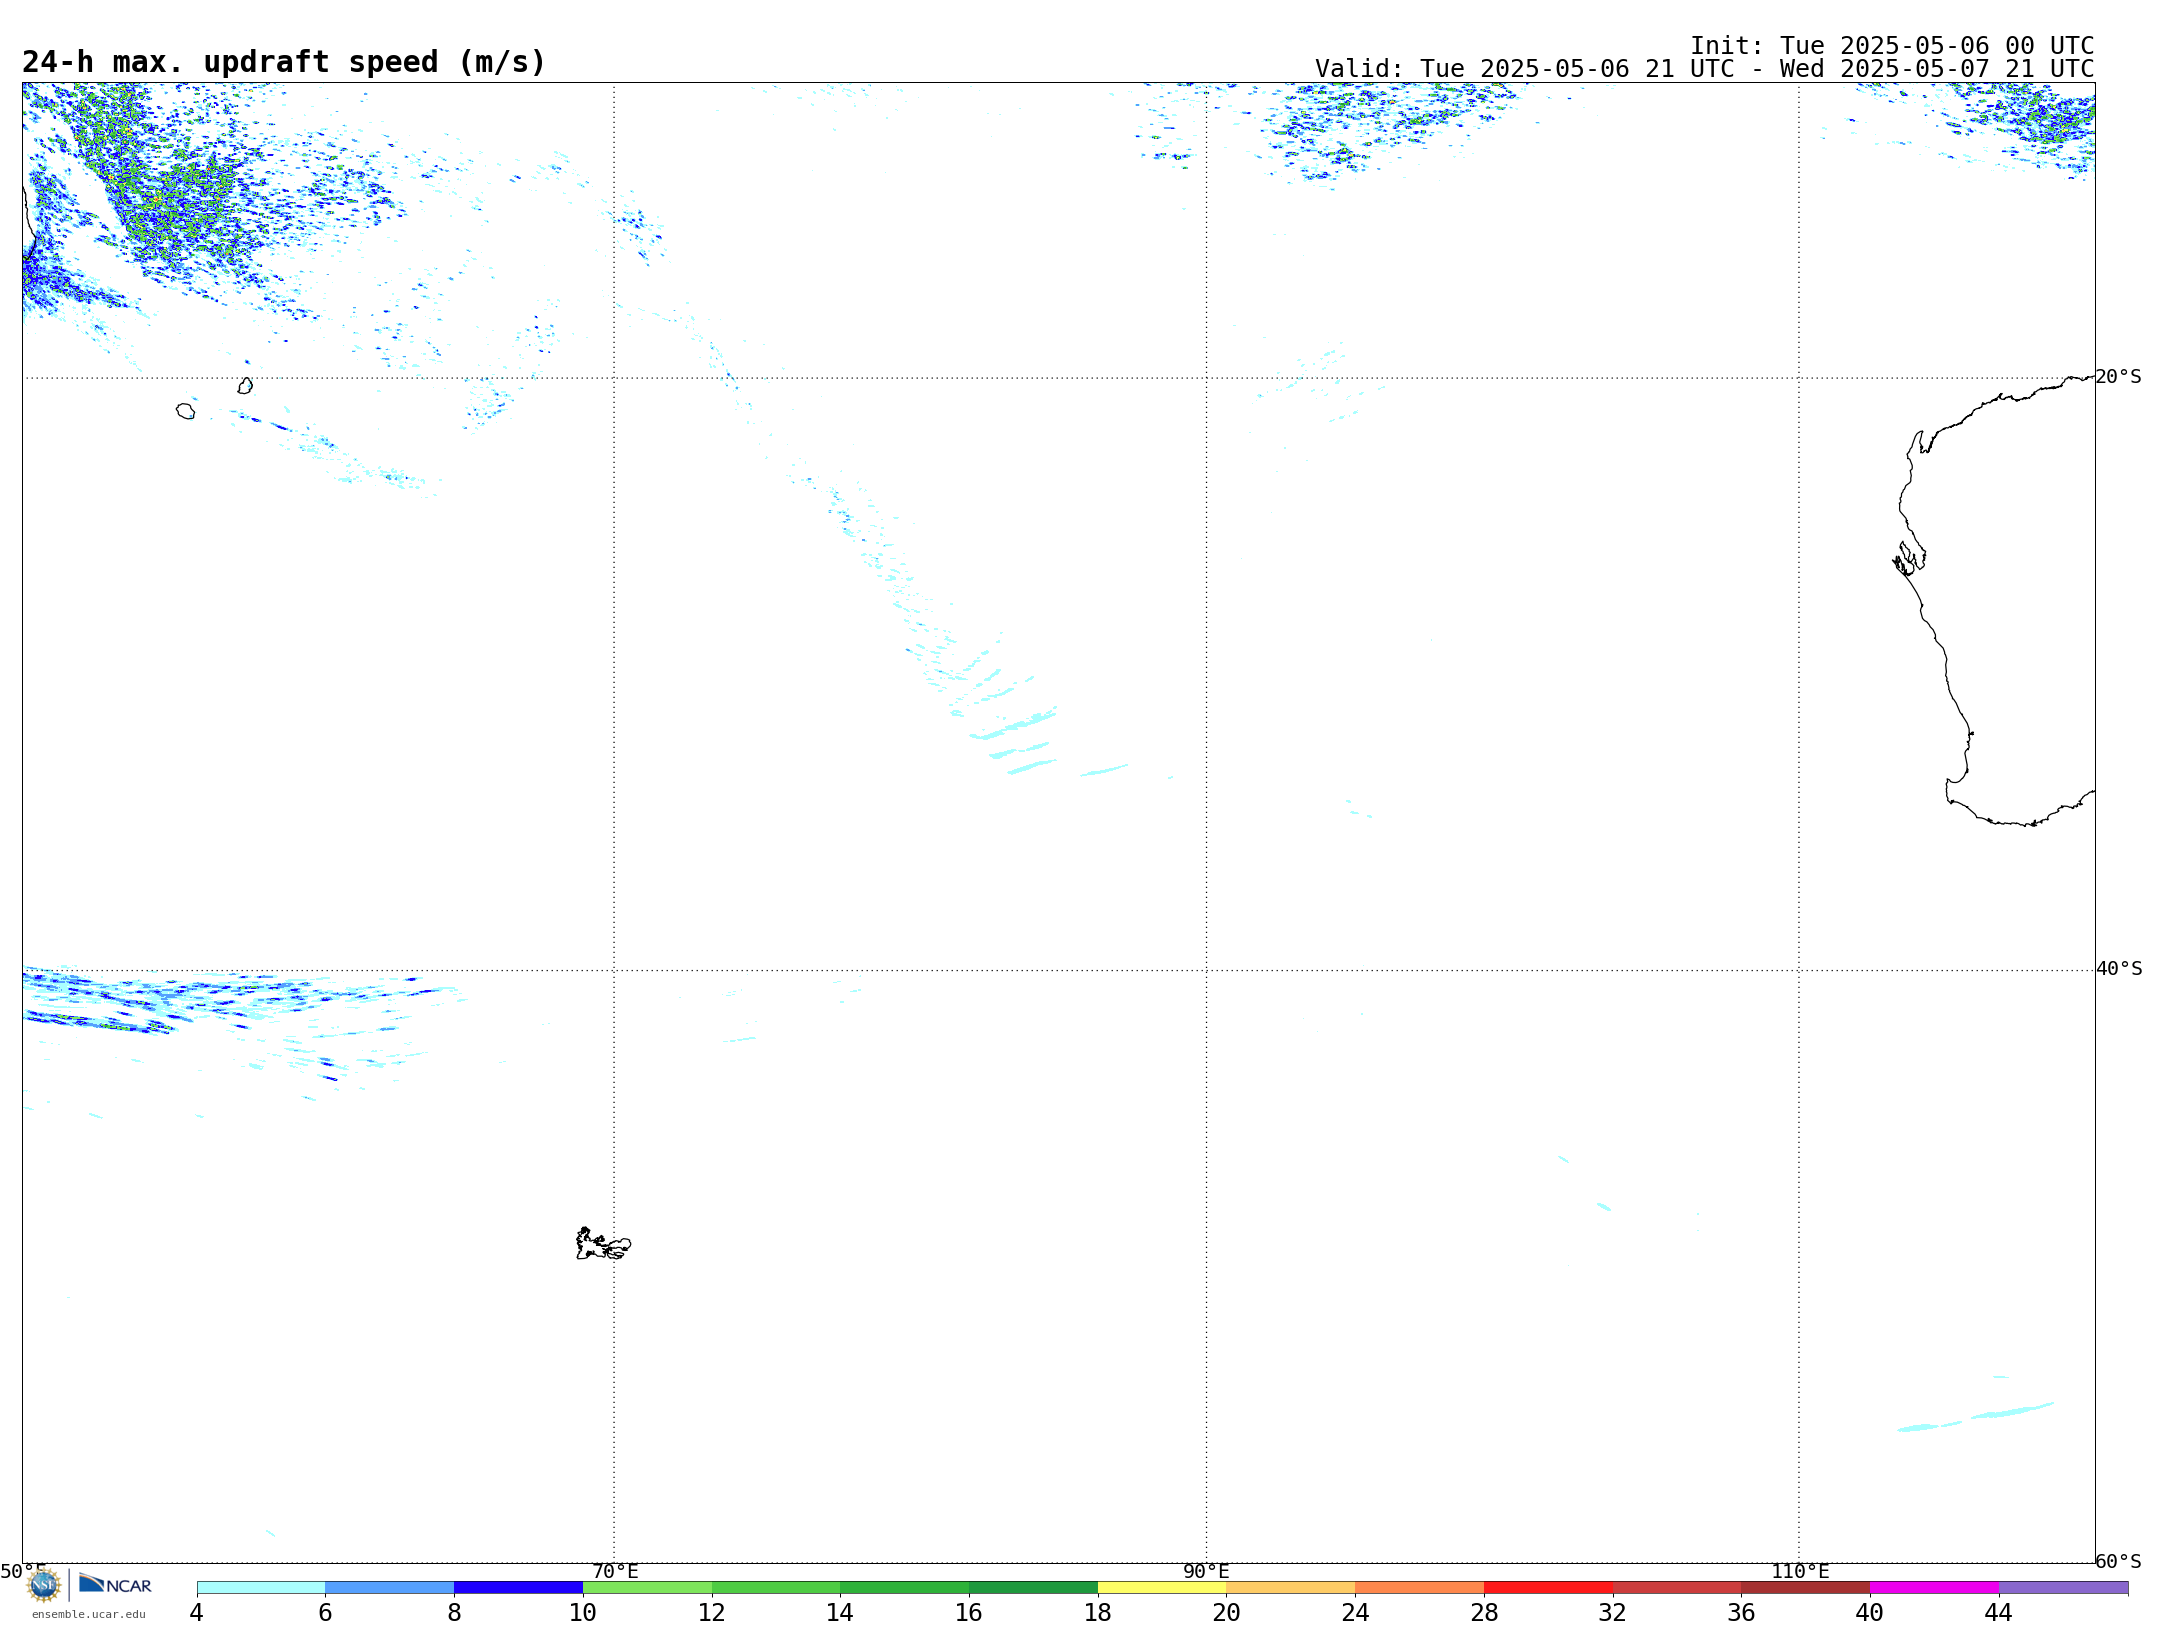Click the colorbar tick label 4
The image size is (2160, 1626).
[x=196, y=1612]
